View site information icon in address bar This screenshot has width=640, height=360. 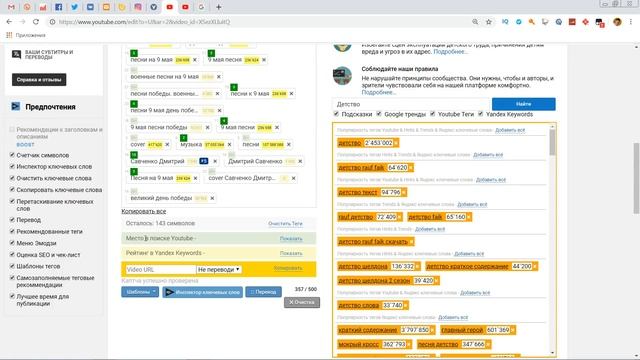pyautogui.click(x=52, y=22)
